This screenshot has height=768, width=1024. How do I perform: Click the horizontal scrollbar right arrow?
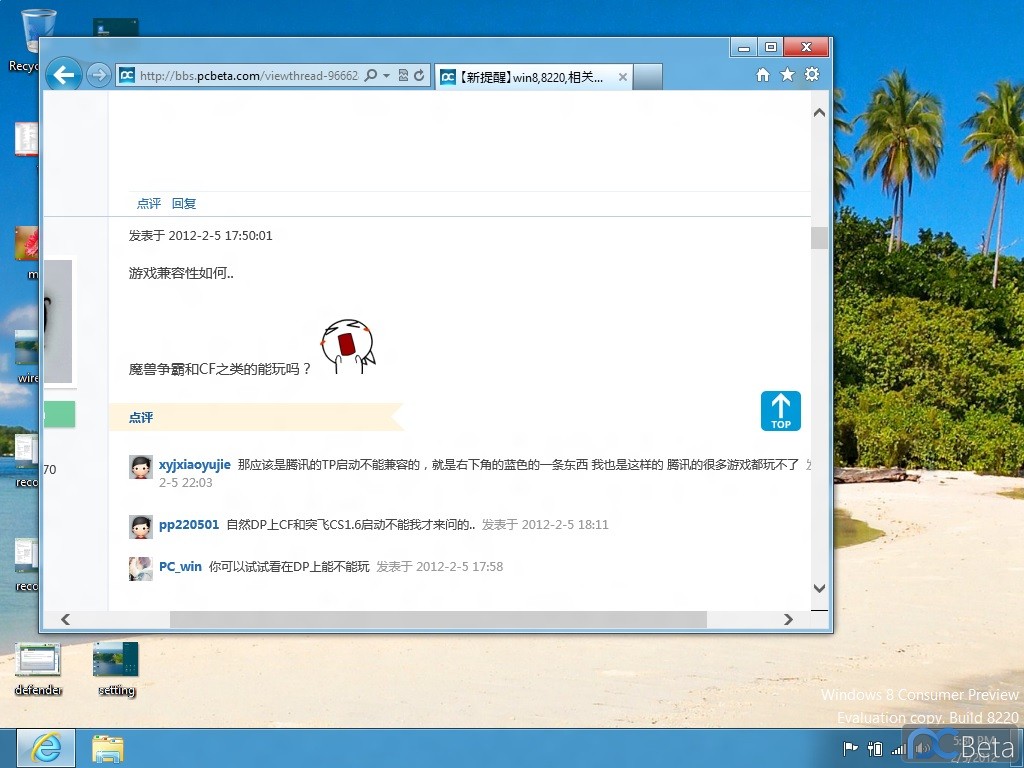click(x=788, y=620)
